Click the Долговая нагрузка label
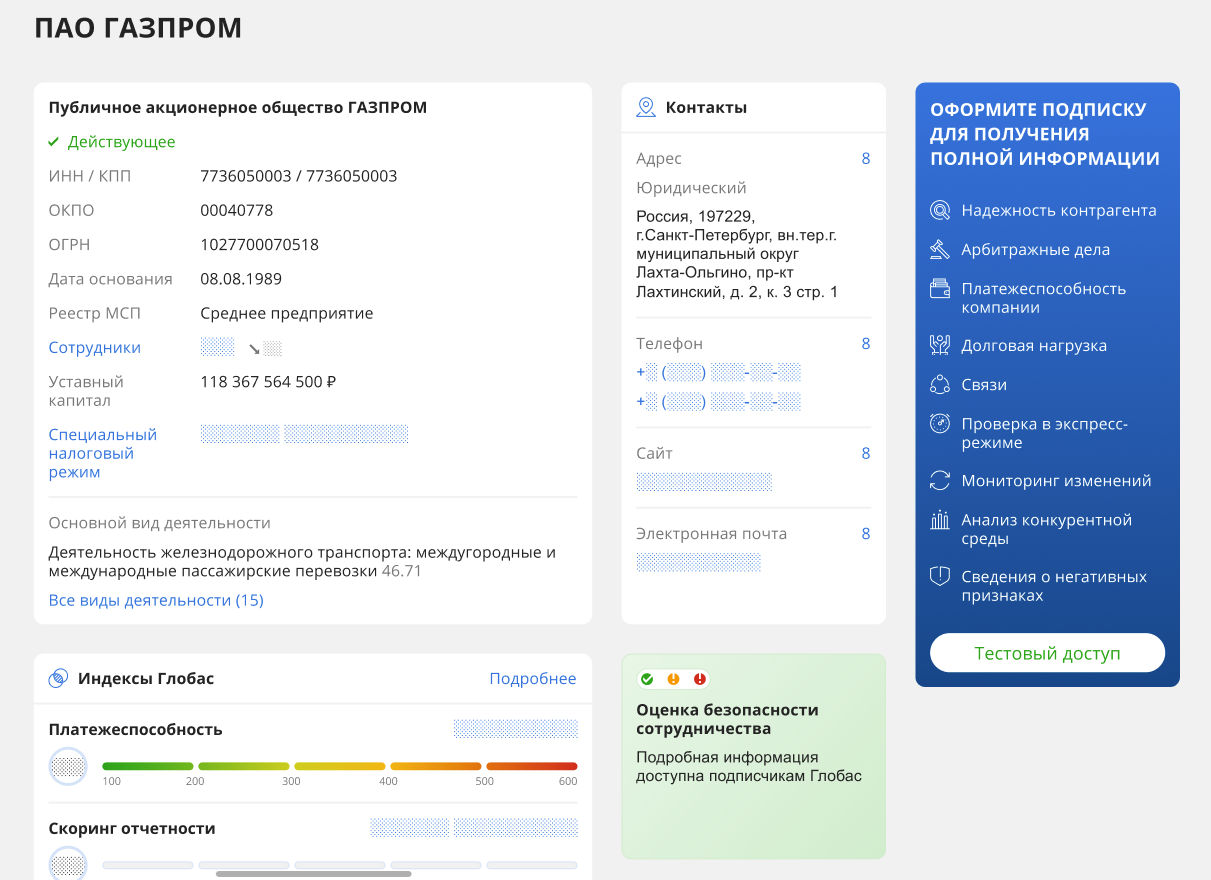Screen dimensions: 1211x880 click(1034, 346)
